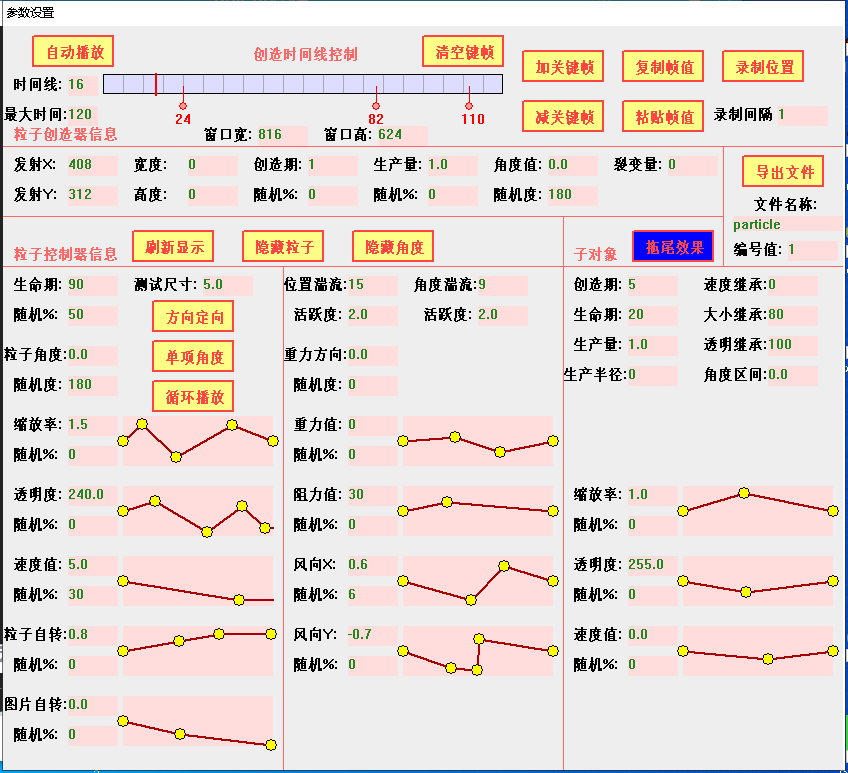Click the 粒子自转 curve graph
The width and height of the screenshot is (848, 773).
click(198, 651)
